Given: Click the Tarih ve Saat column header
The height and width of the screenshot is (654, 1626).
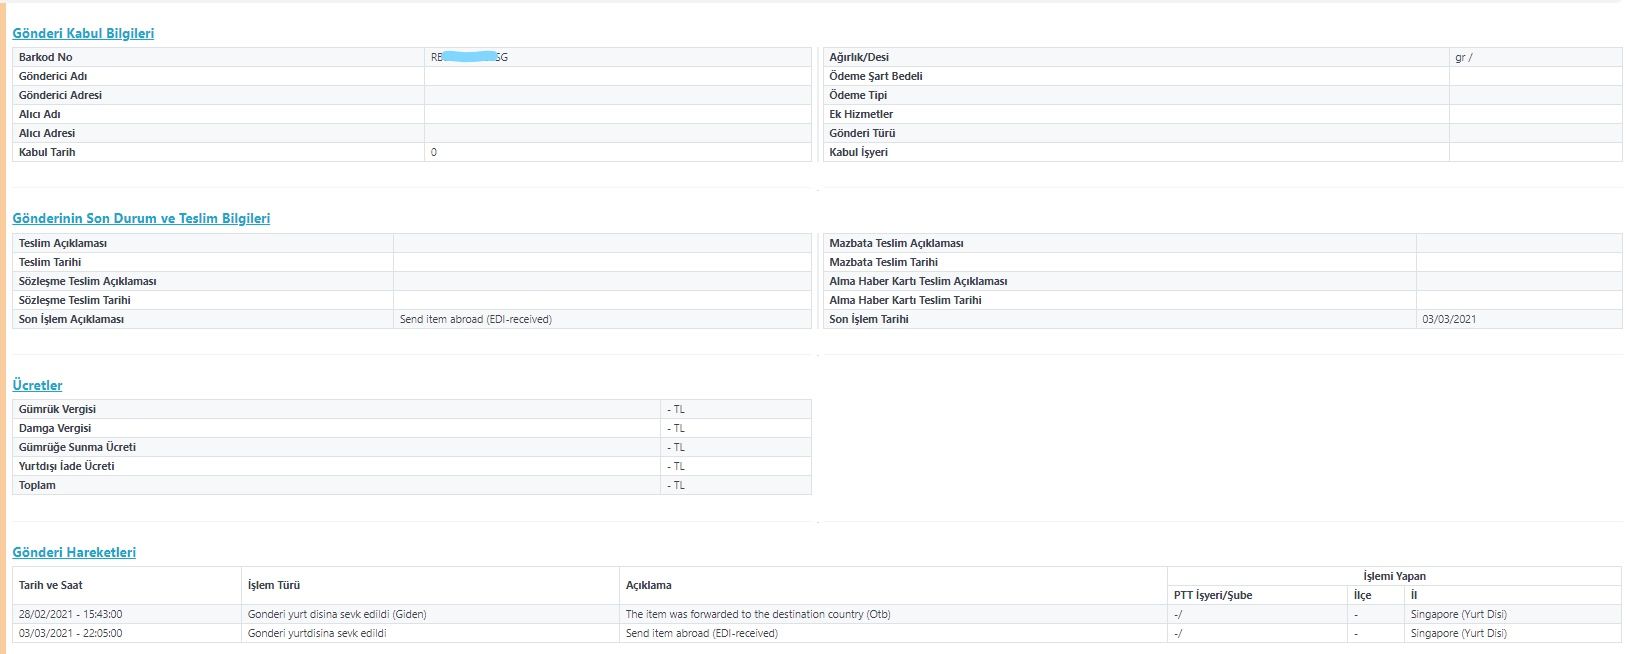Looking at the screenshot, I should point(51,585).
